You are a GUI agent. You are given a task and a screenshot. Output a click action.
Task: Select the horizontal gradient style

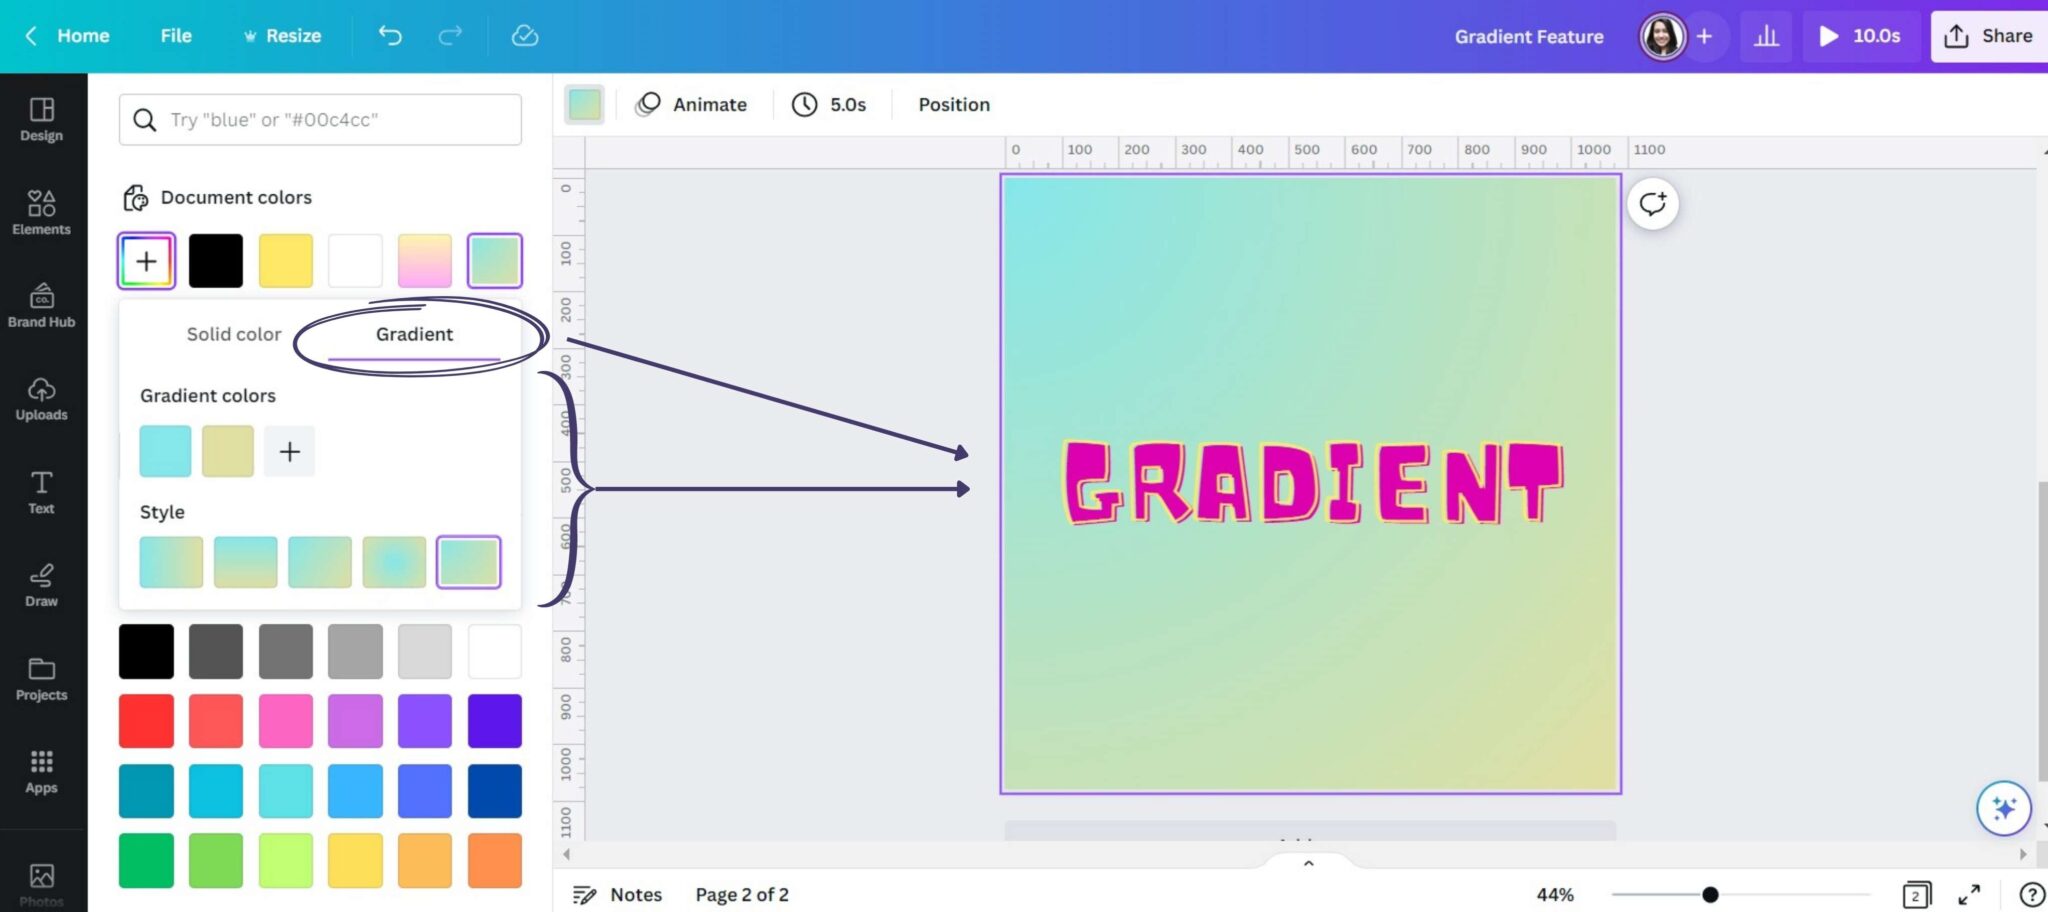click(x=171, y=561)
